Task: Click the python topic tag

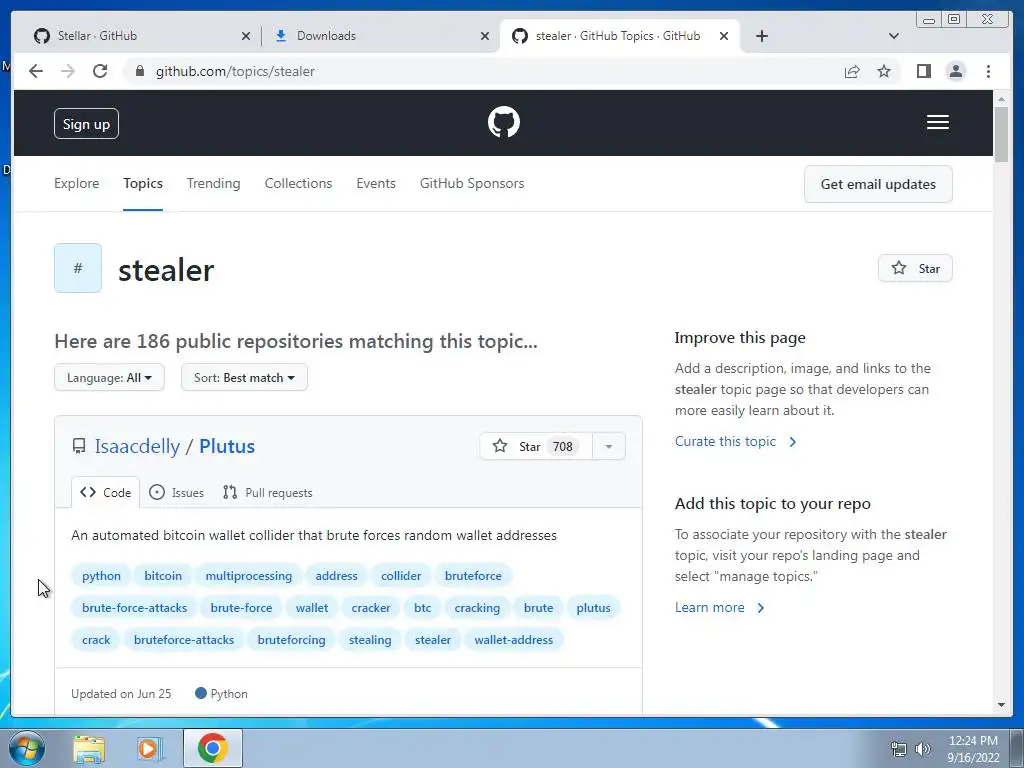Action: coord(101,575)
